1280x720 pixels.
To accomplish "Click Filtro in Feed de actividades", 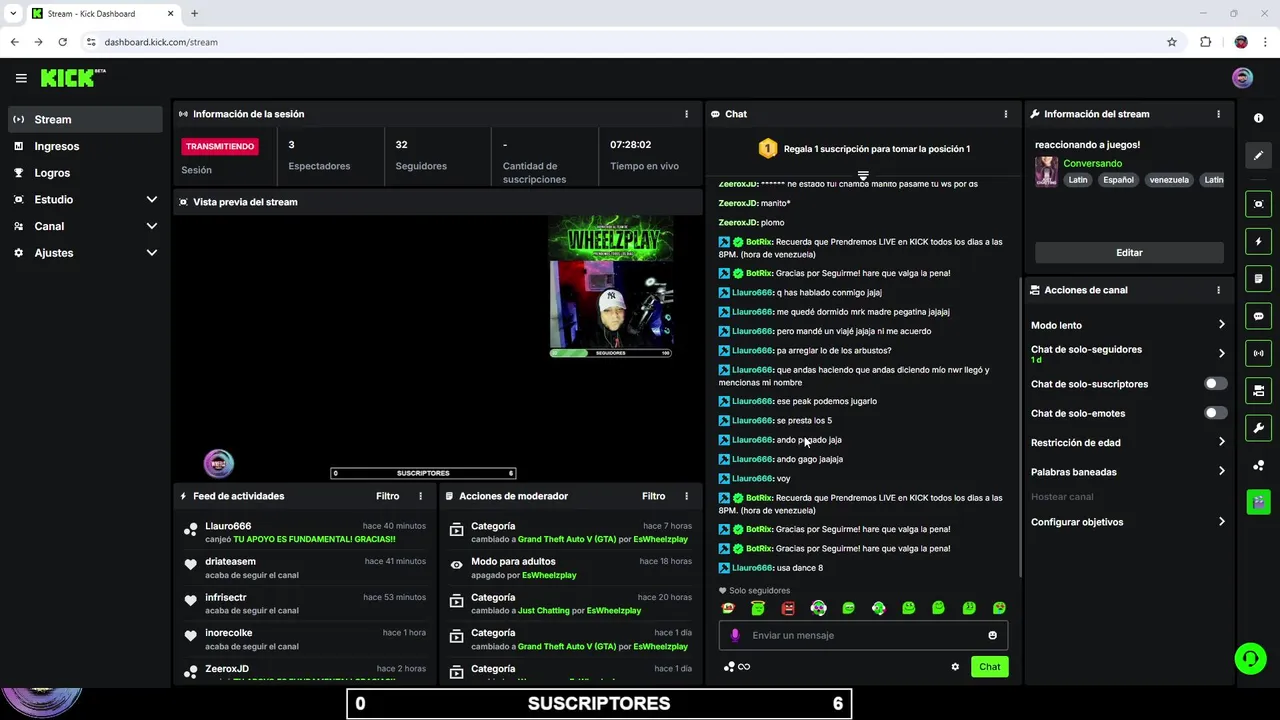I will pos(387,496).
